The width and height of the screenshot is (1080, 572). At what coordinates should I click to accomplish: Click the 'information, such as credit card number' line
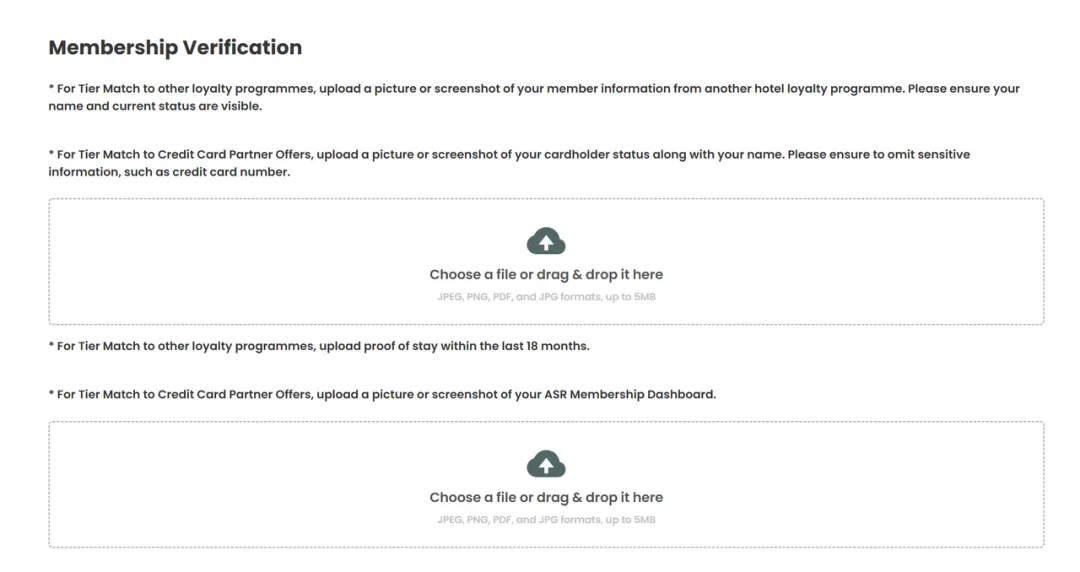(169, 172)
